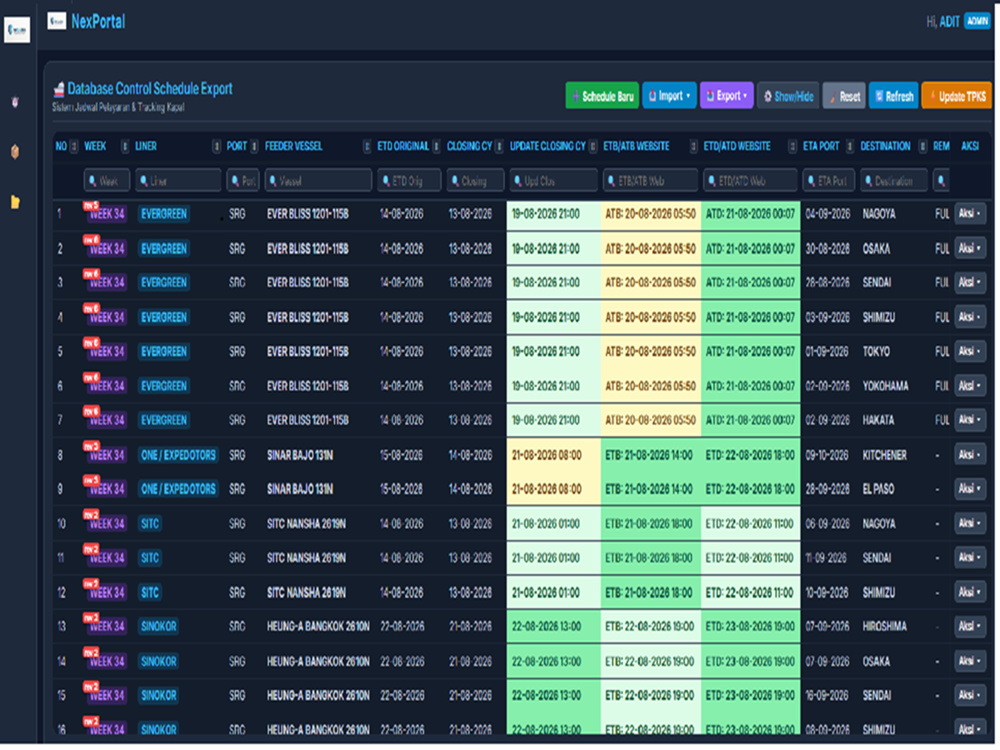Click the ship icon beside Database Control title
Screen dimensions: 1000x750
pyautogui.click(x=59, y=89)
